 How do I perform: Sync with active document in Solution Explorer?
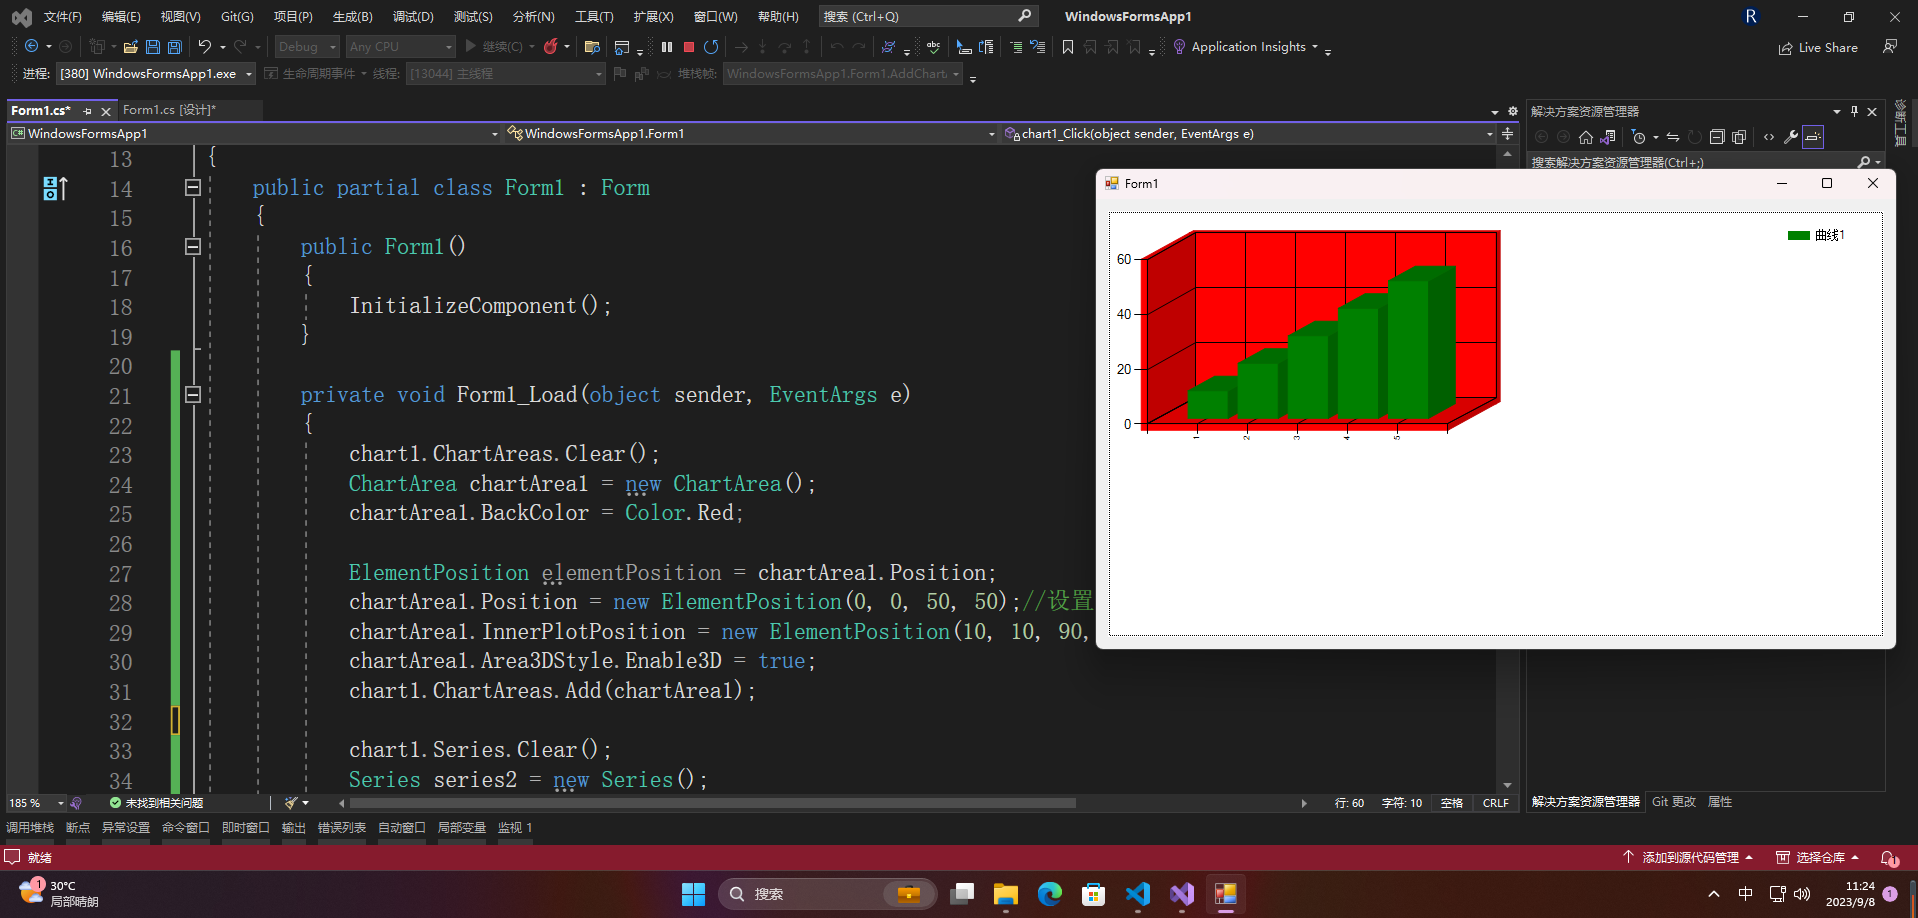(1673, 137)
